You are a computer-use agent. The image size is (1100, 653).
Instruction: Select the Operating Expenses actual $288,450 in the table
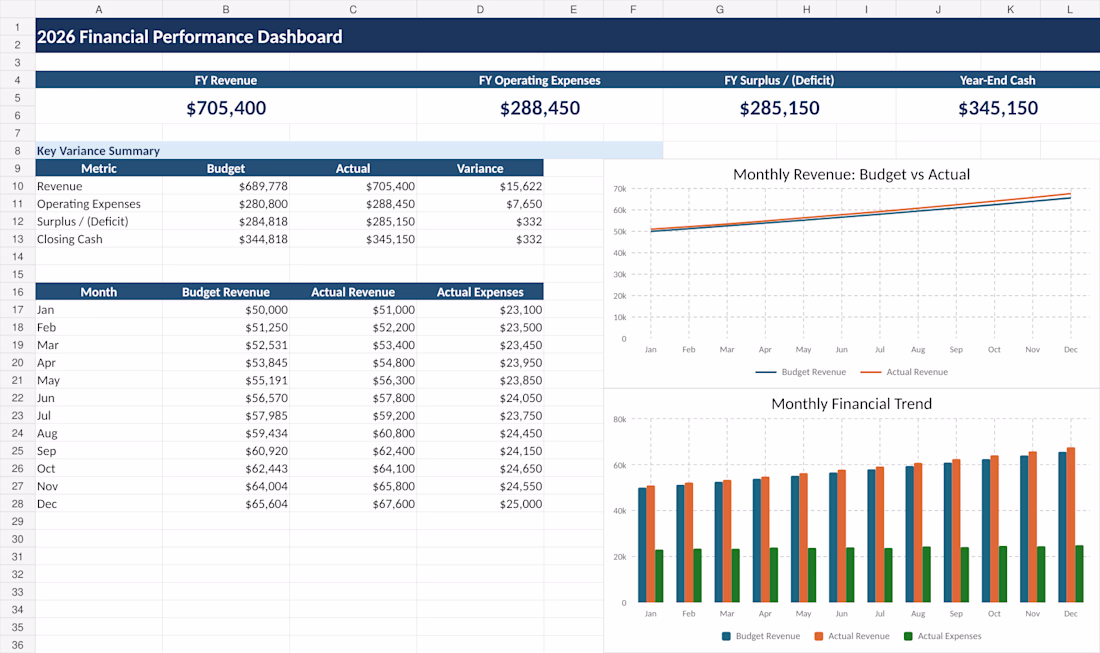tap(353, 203)
